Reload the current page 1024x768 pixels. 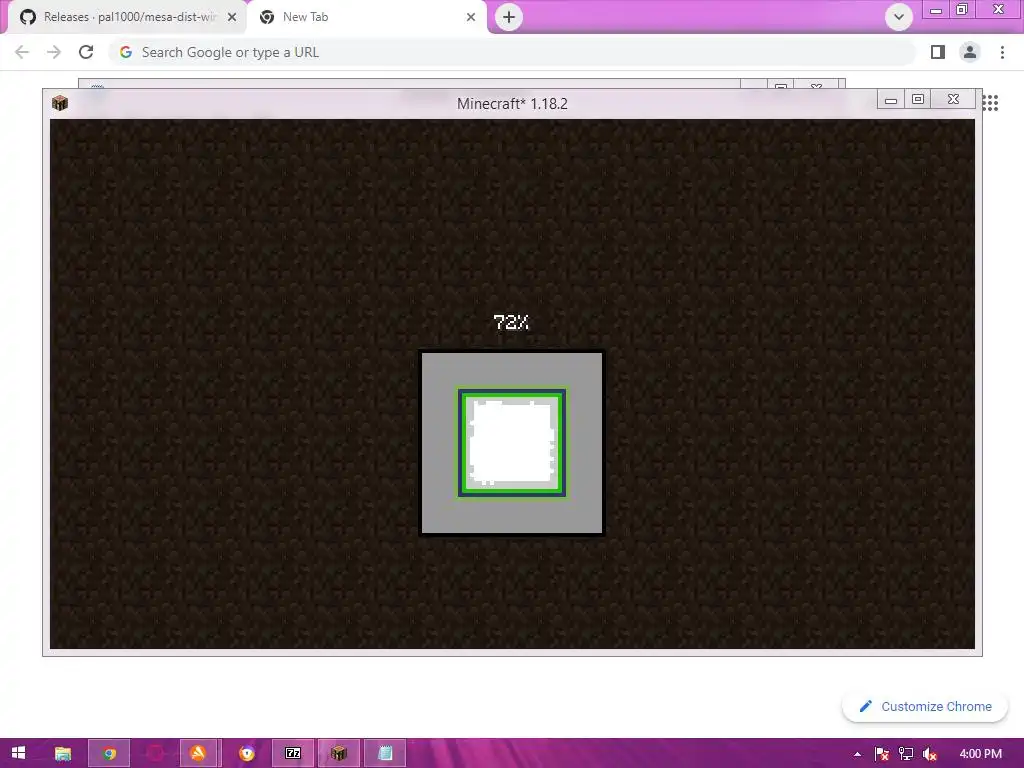tap(86, 52)
